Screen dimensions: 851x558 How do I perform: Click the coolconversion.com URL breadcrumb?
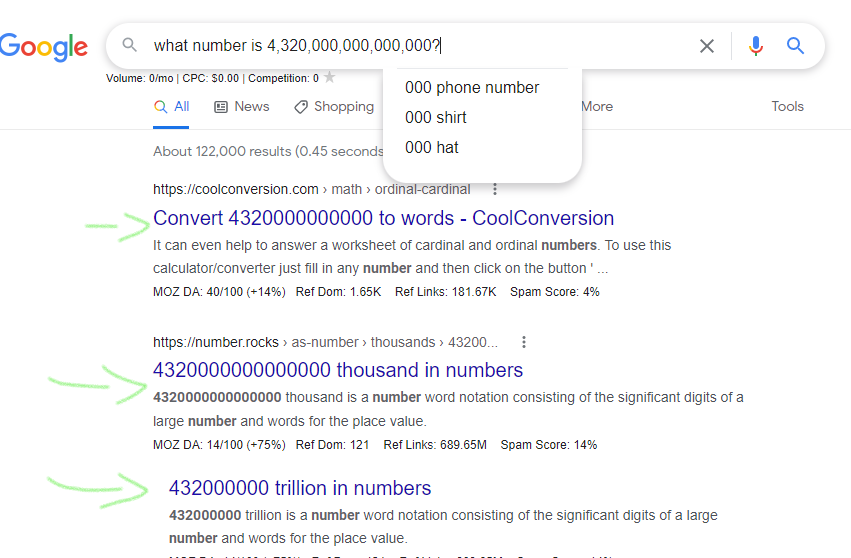point(312,189)
